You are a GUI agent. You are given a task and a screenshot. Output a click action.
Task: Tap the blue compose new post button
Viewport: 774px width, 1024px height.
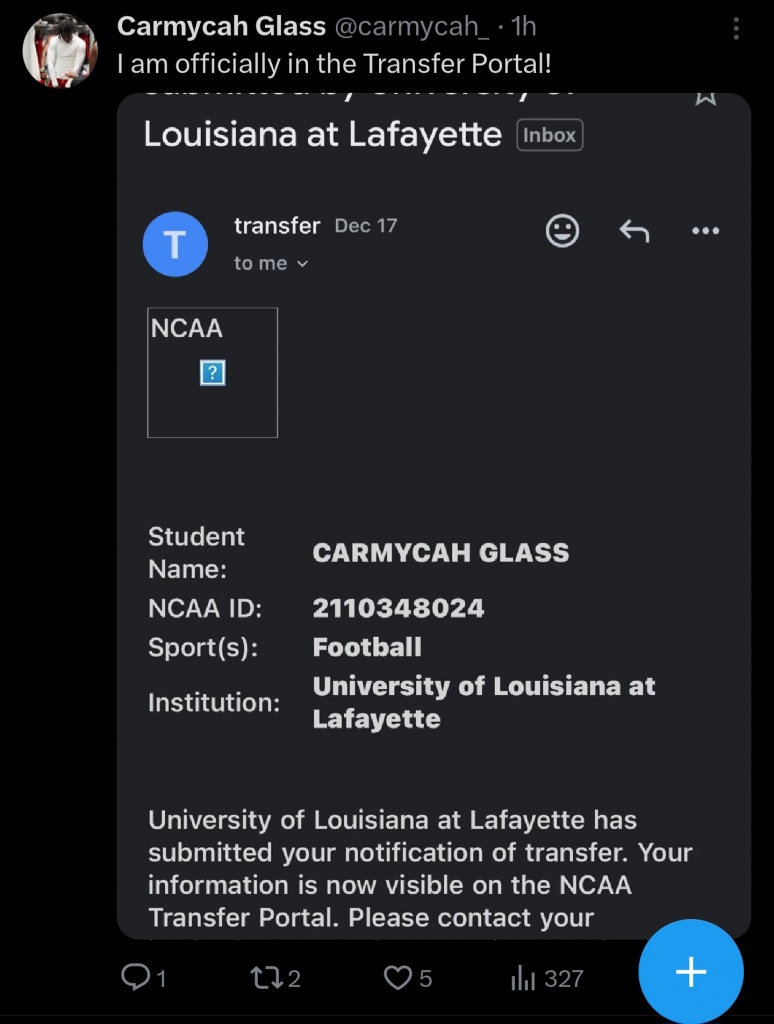(x=691, y=971)
